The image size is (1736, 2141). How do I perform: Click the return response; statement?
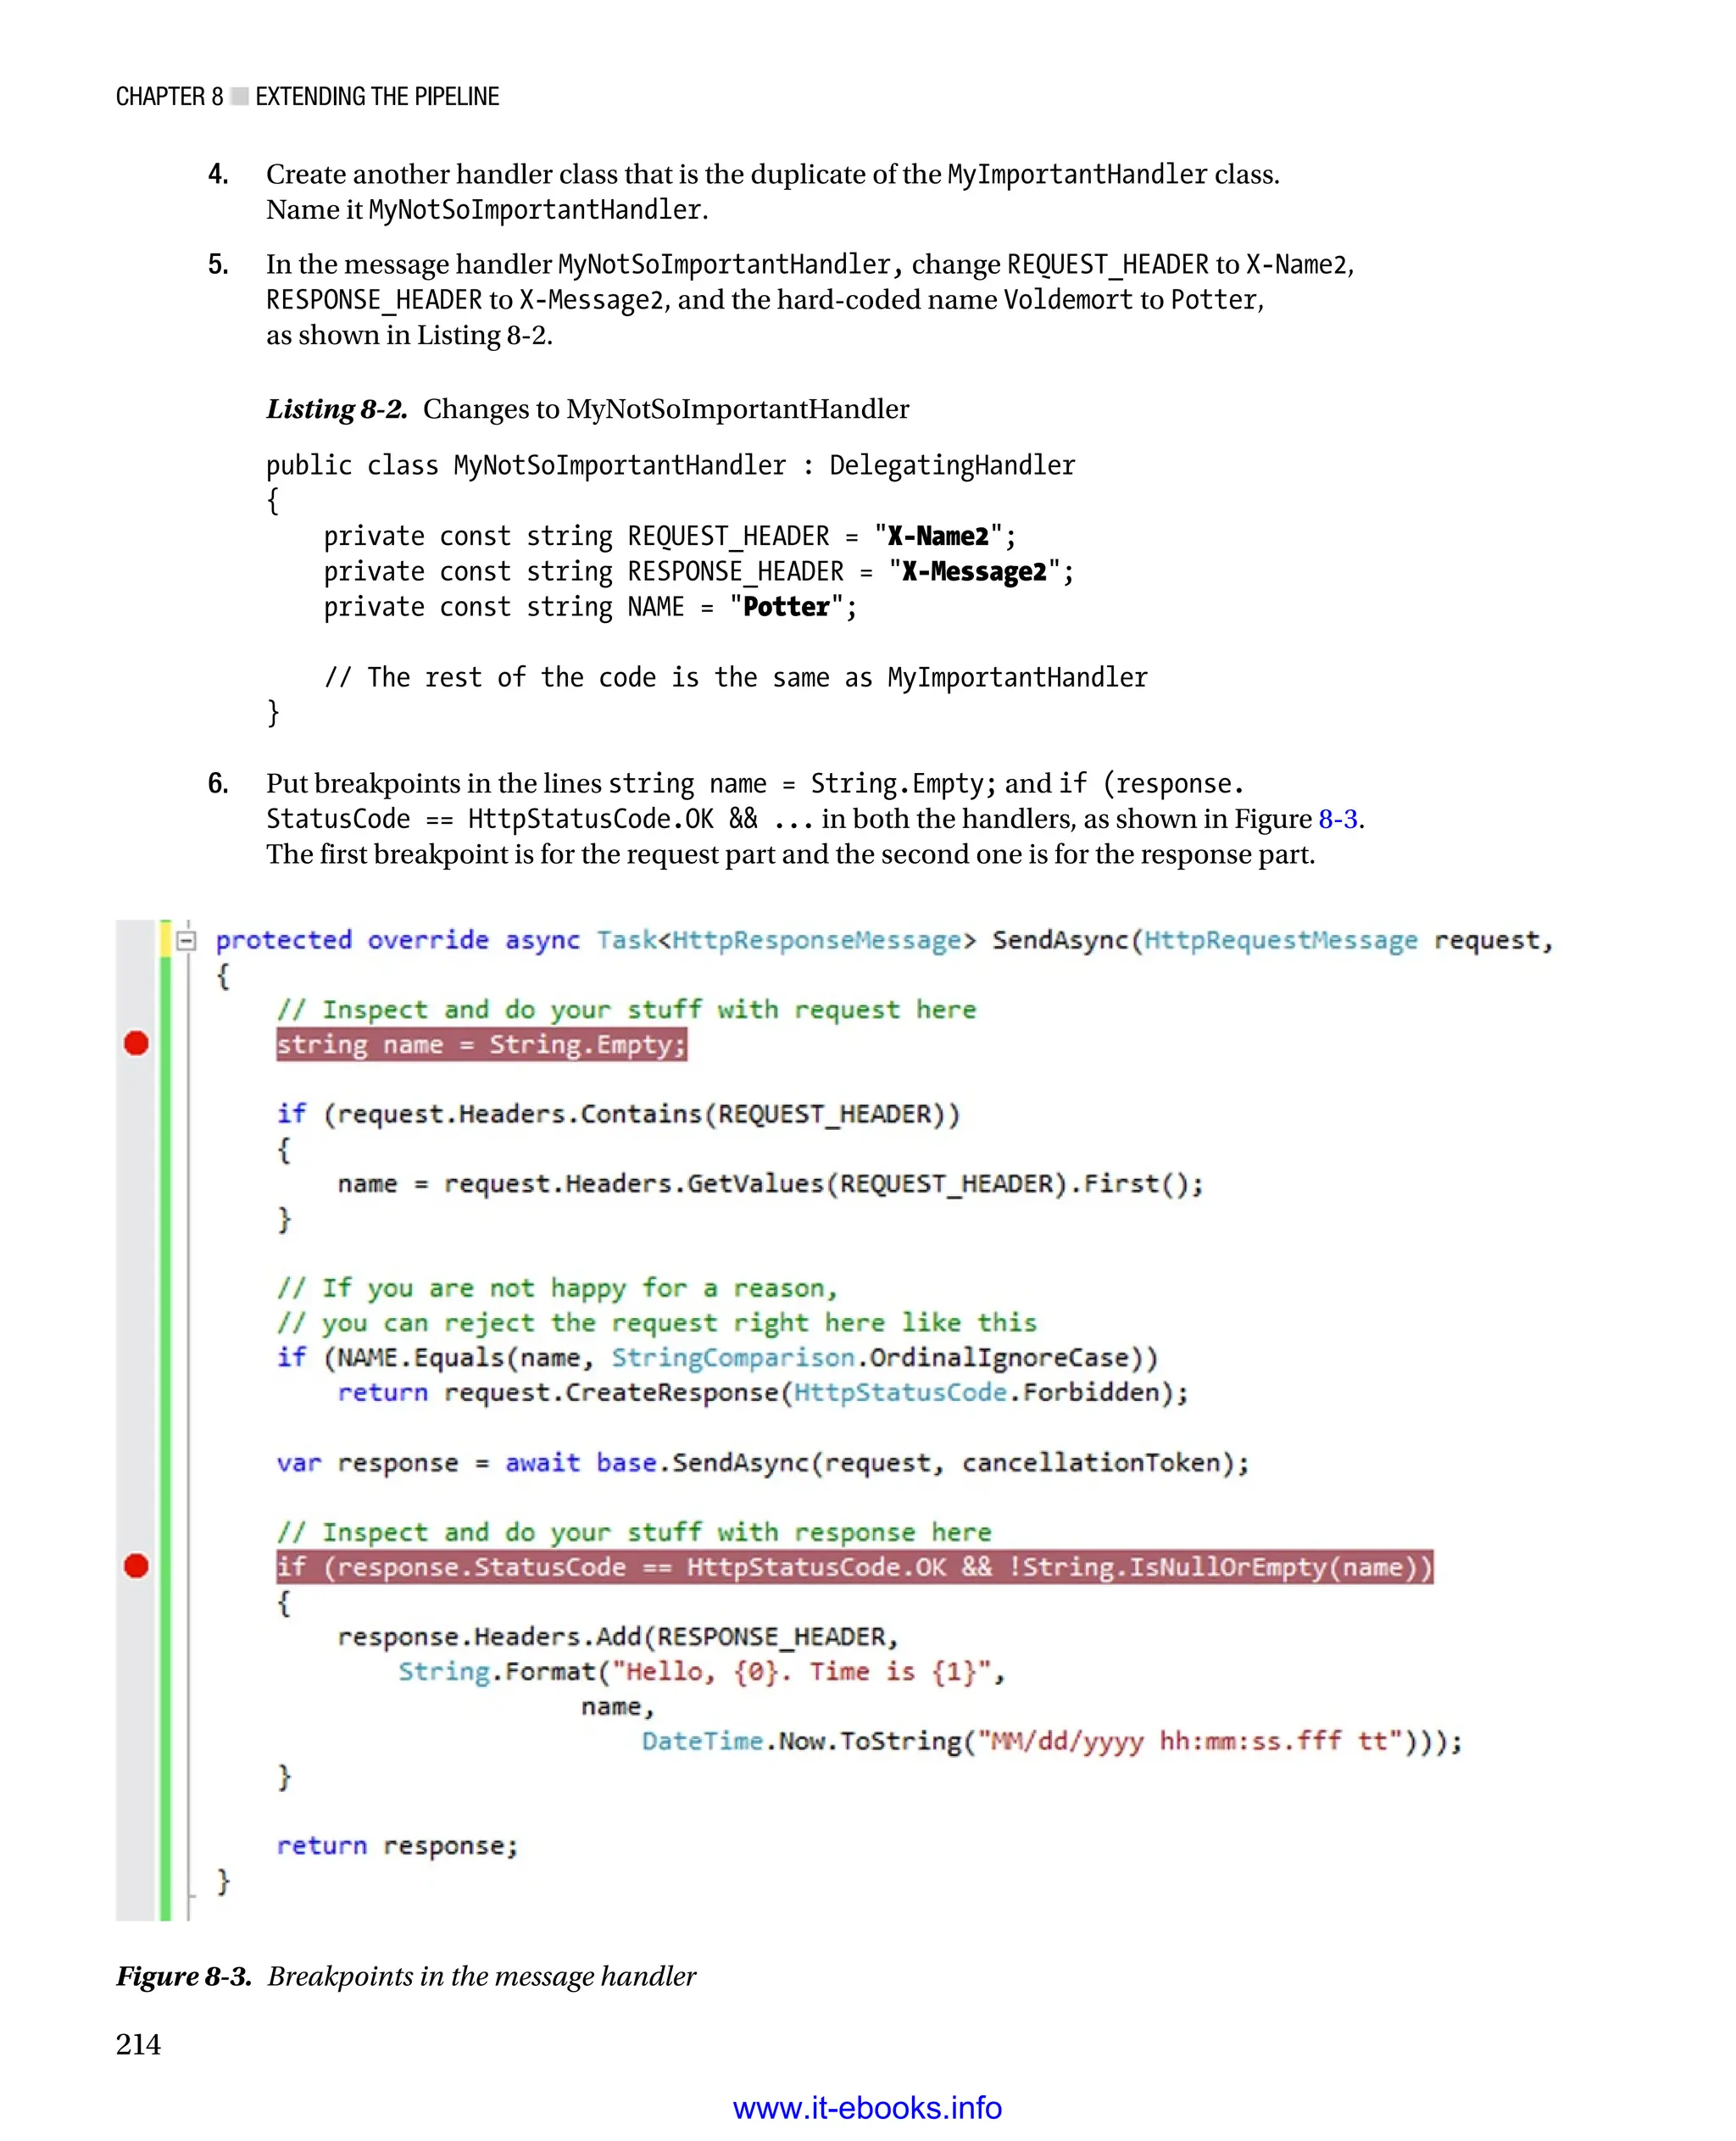397,1845
